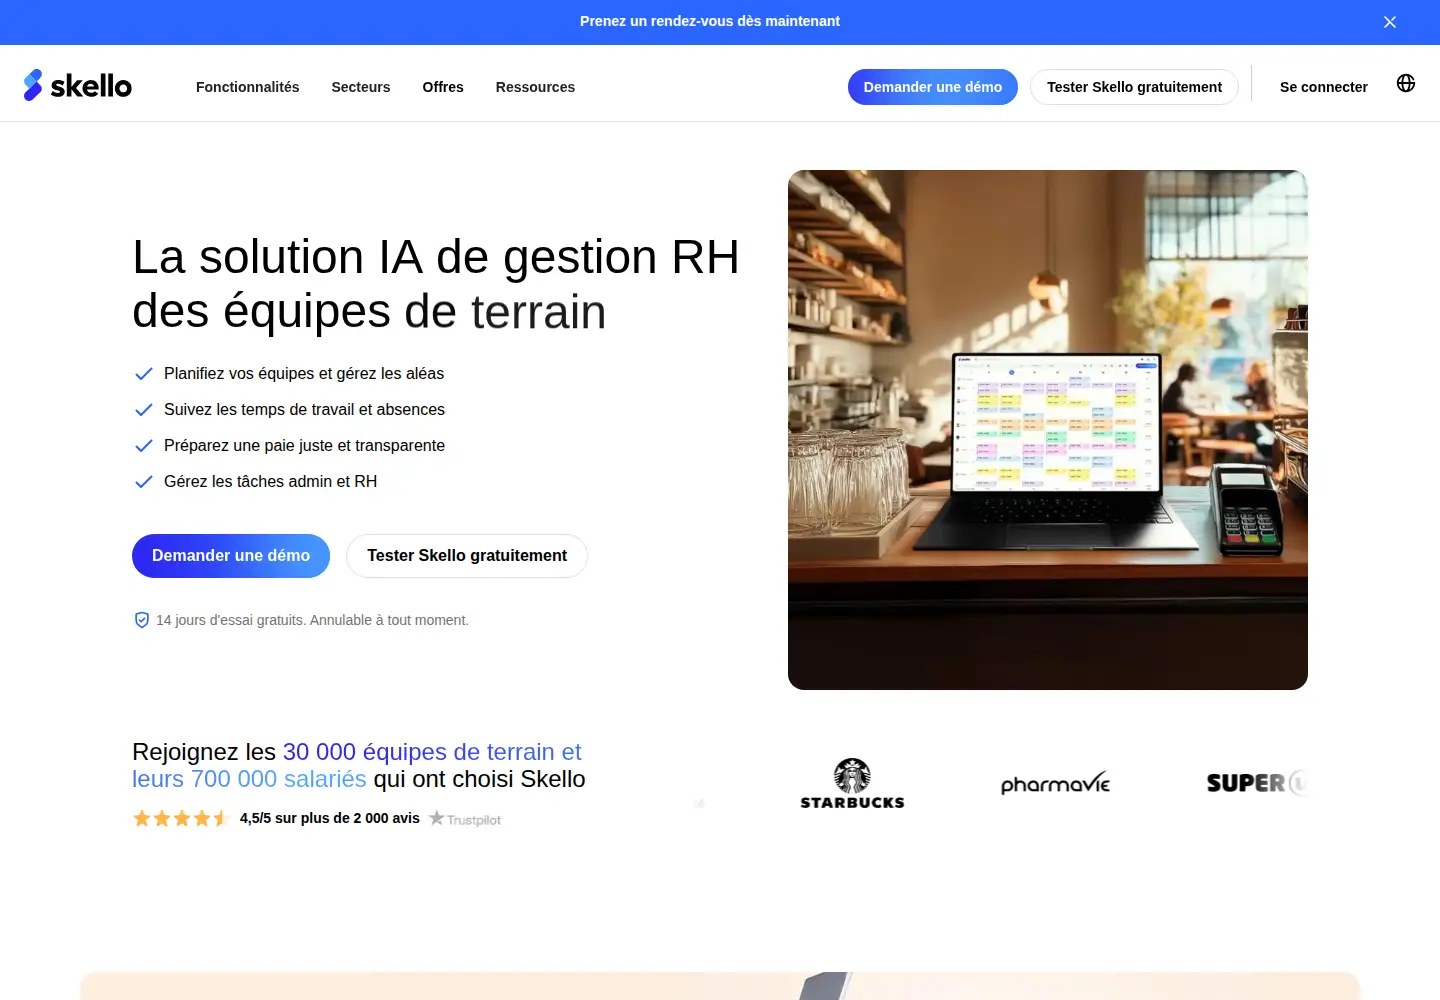Screen dimensions: 1440x1000
Task: Close the top announcement banner
Action: point(1390,22)
